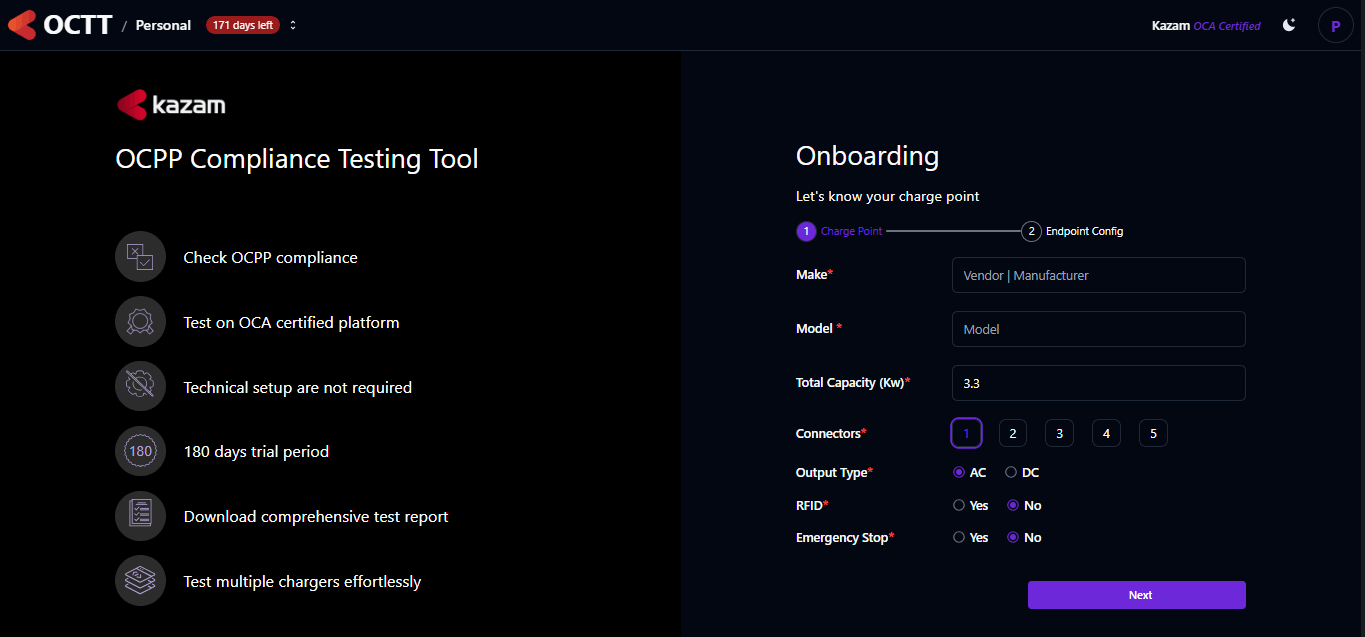Click the Model field label
This screenshot has width=1365, height=637.
(818, 328)
